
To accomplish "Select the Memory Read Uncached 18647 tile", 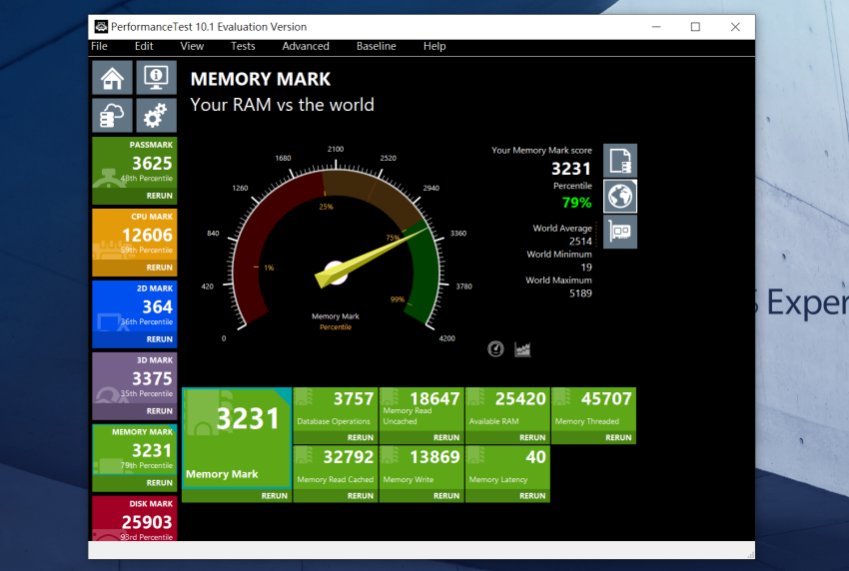I will click(x=421, y=409).
